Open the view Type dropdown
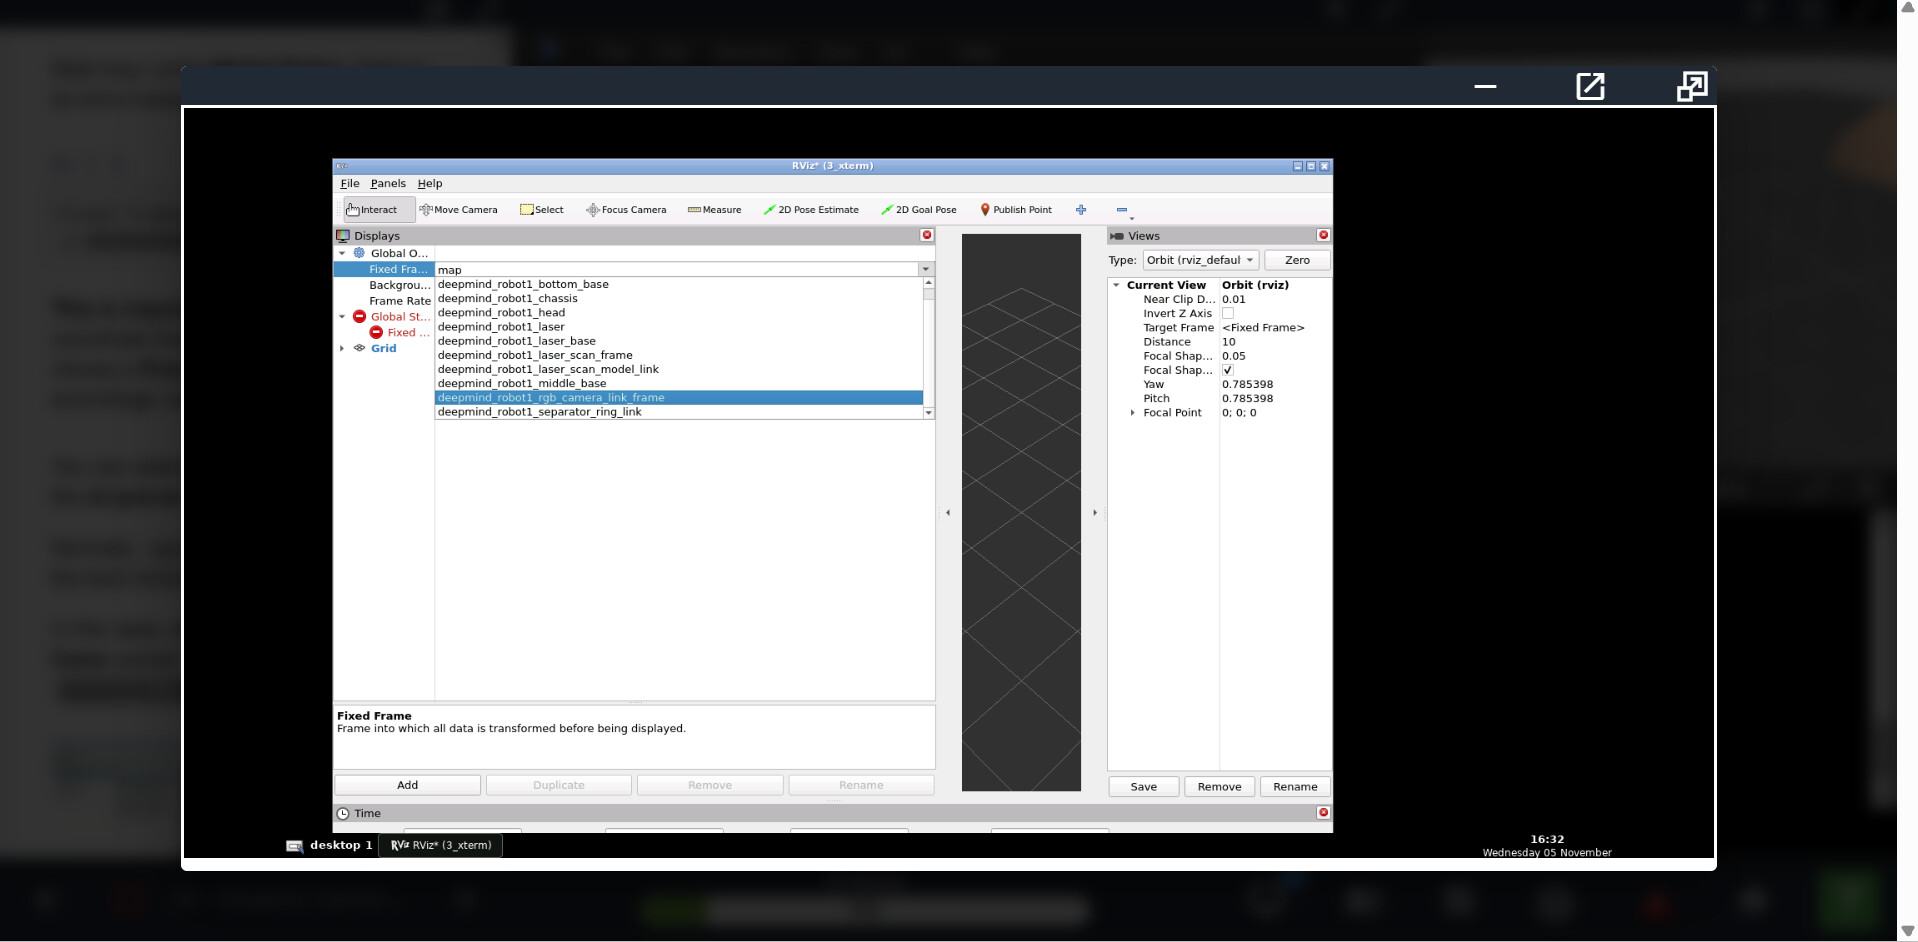The image size is (1918, 942). click(1200, 260)
